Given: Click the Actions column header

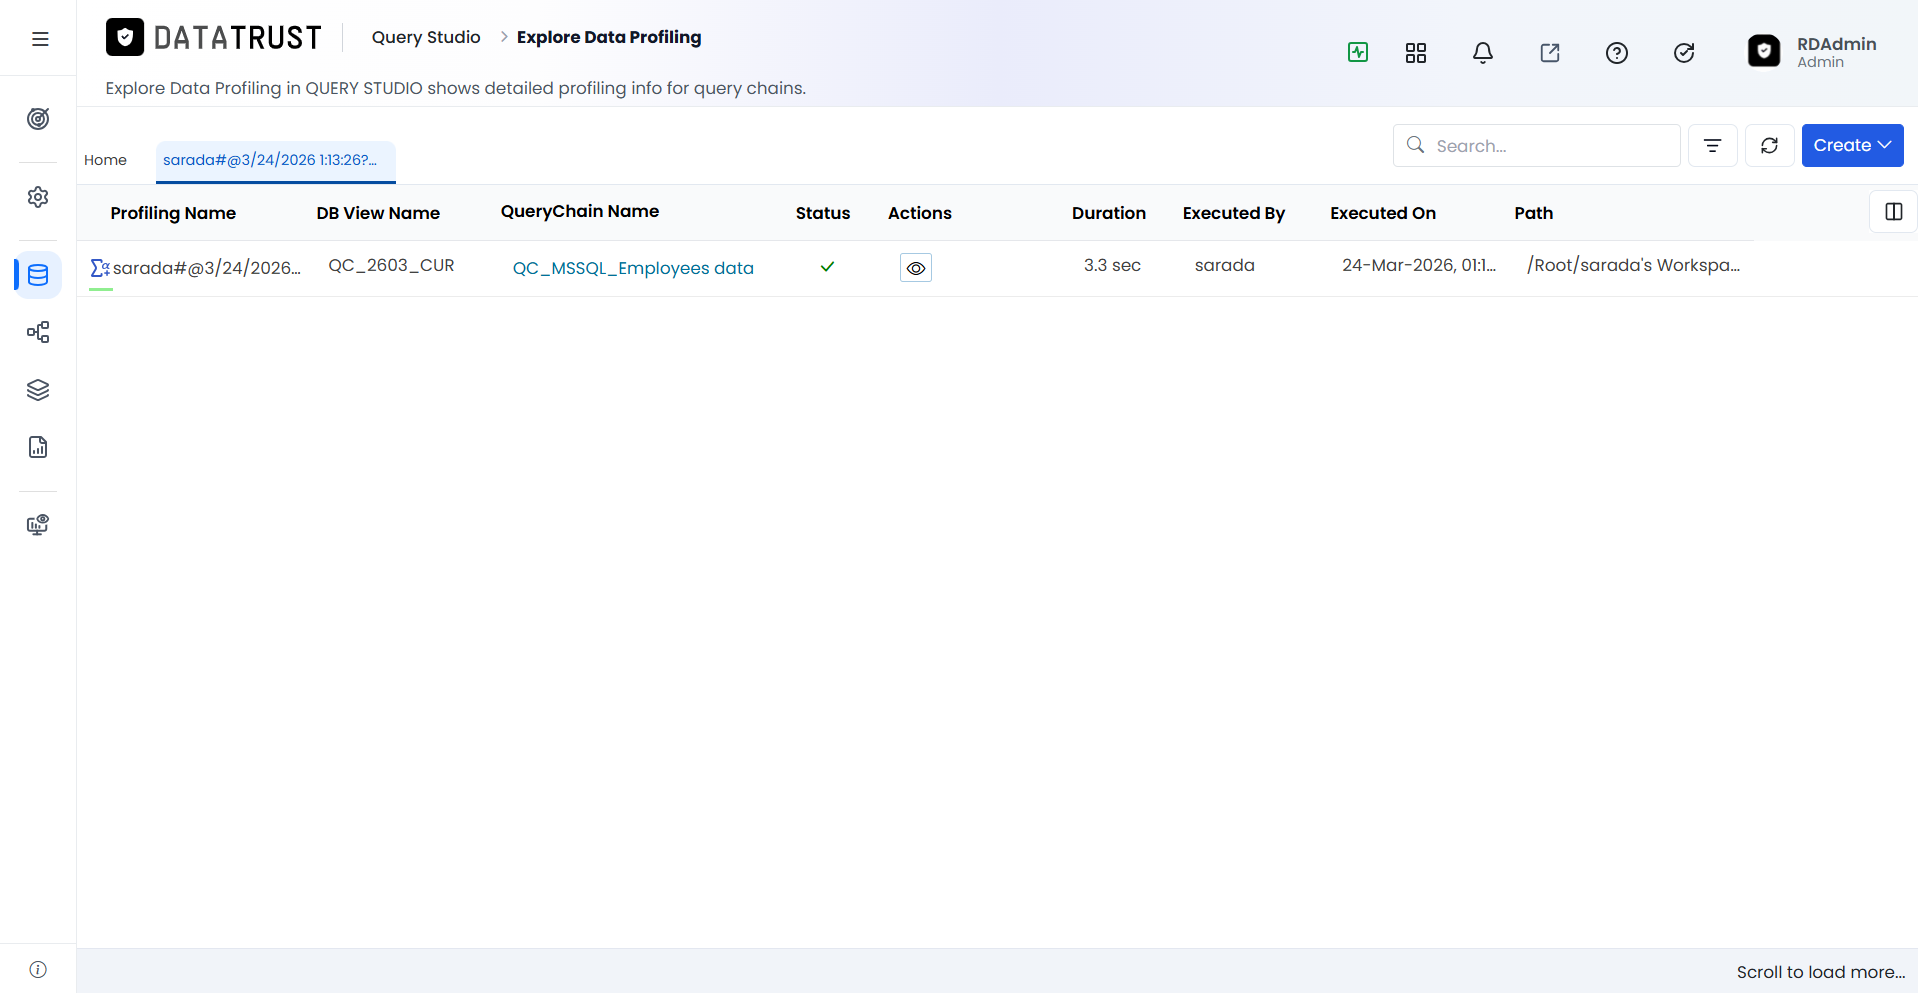Looking at the screenshot, I should click(920, 213).
